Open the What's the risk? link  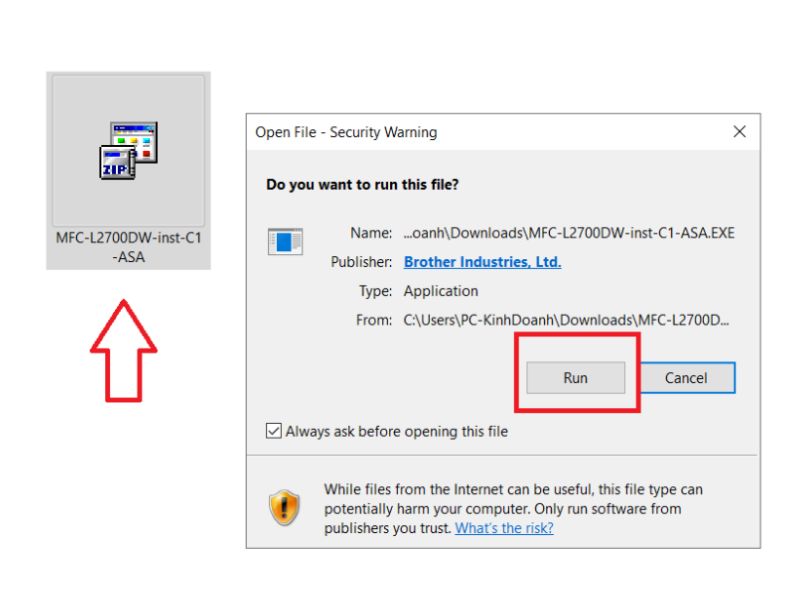click(504, 528)
